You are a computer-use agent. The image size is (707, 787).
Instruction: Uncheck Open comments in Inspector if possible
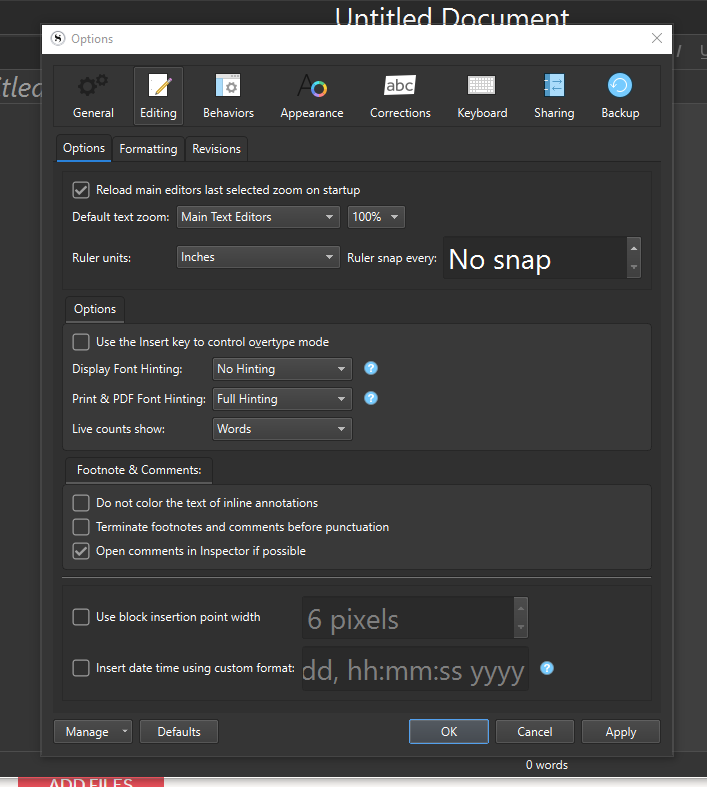[81, 551]
